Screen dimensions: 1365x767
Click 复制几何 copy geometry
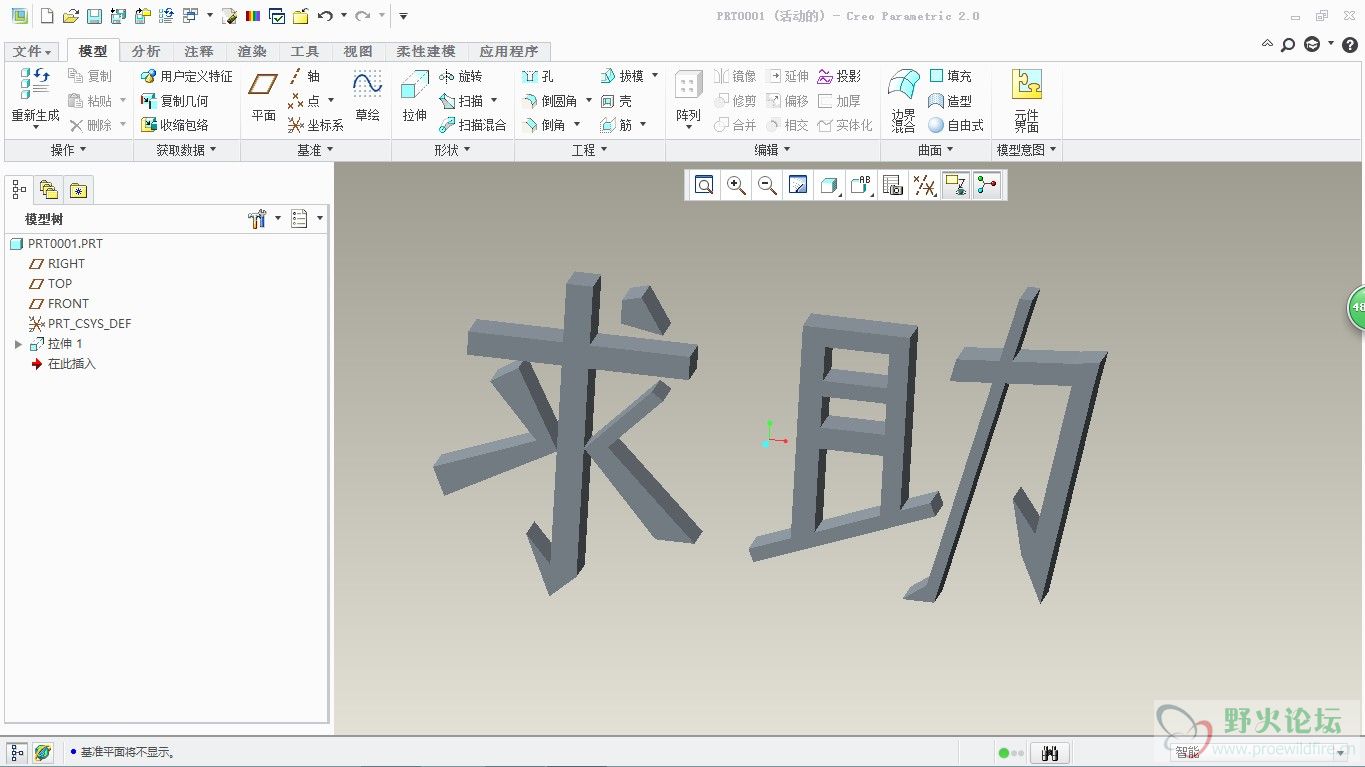coord(175,101)
